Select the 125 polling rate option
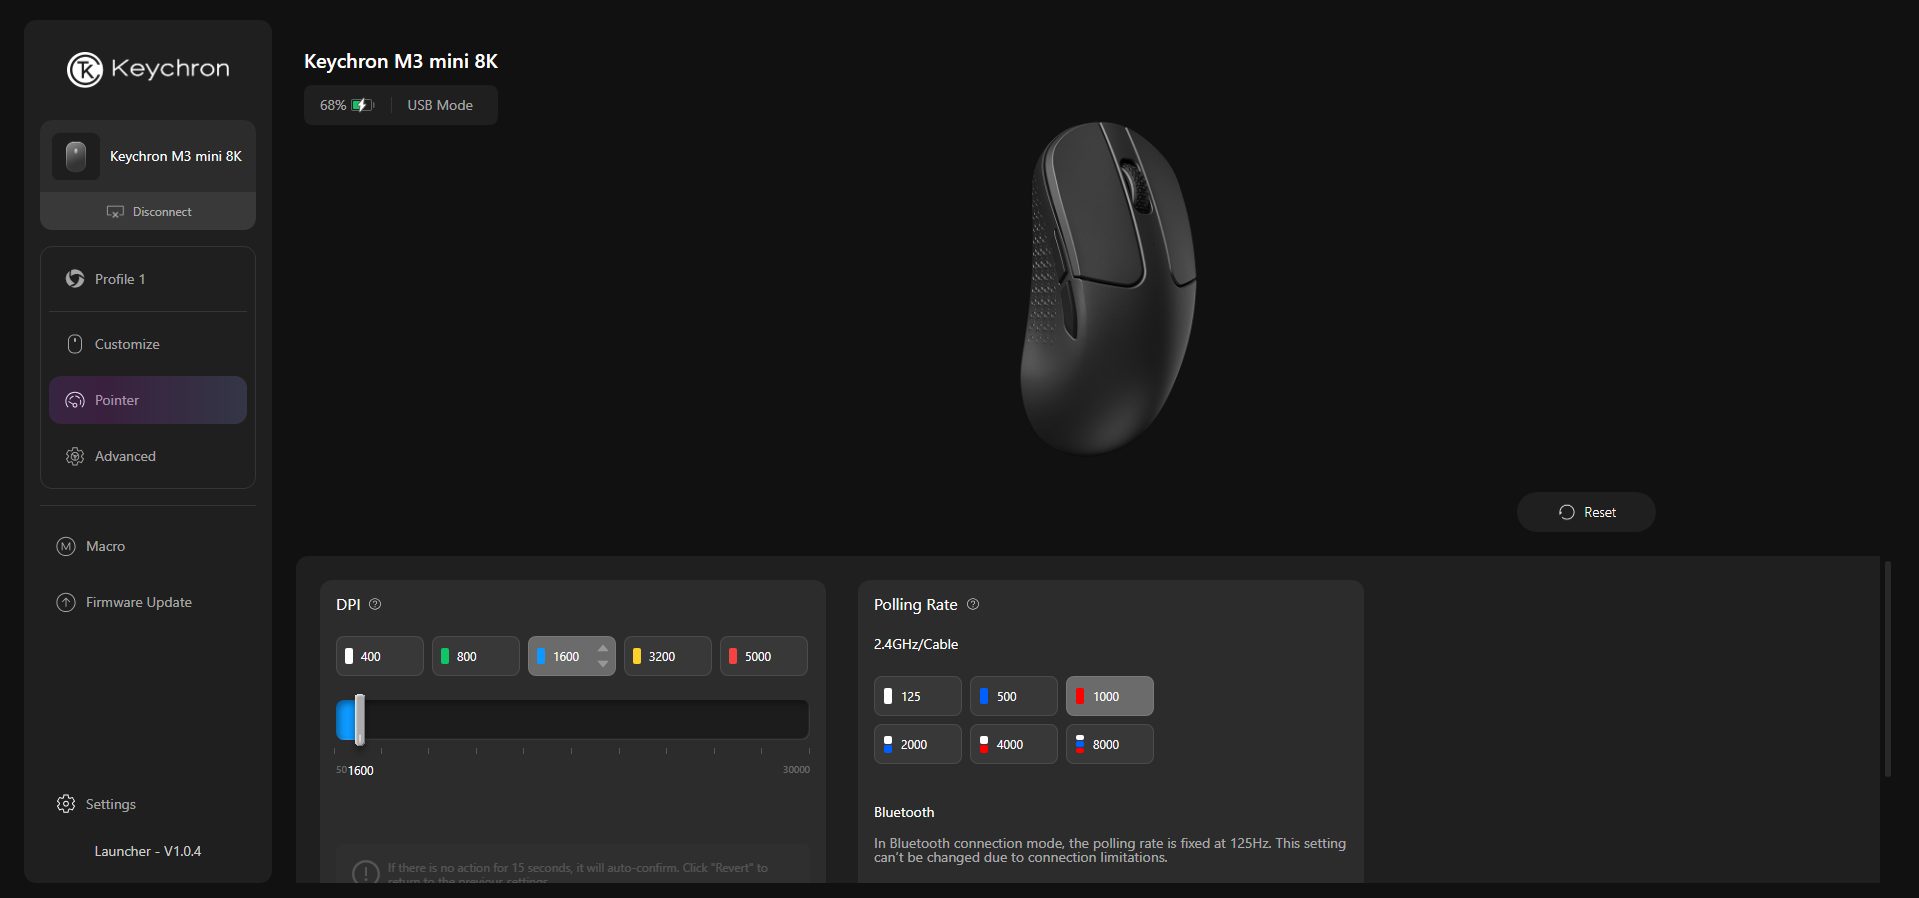The image size is (1919, 898). pyautogui.click(x=918, y=696)
